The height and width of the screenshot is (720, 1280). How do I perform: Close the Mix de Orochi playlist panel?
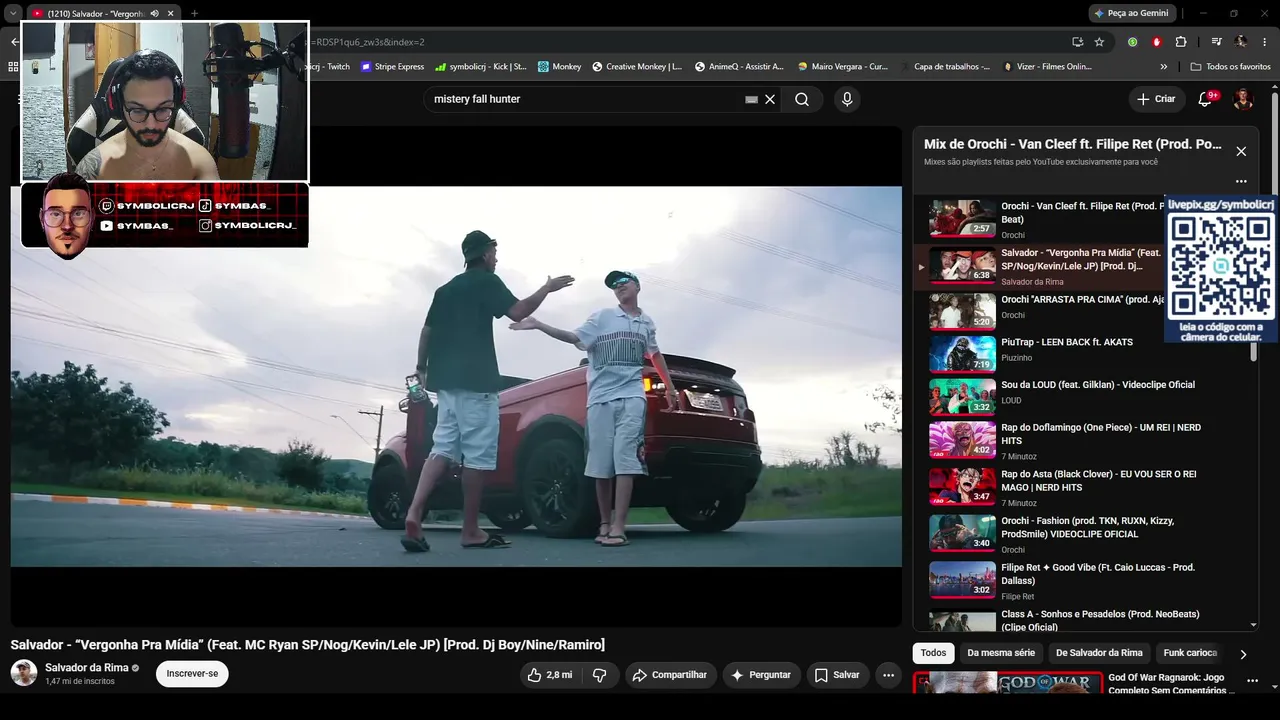(x=1241, y=151)
